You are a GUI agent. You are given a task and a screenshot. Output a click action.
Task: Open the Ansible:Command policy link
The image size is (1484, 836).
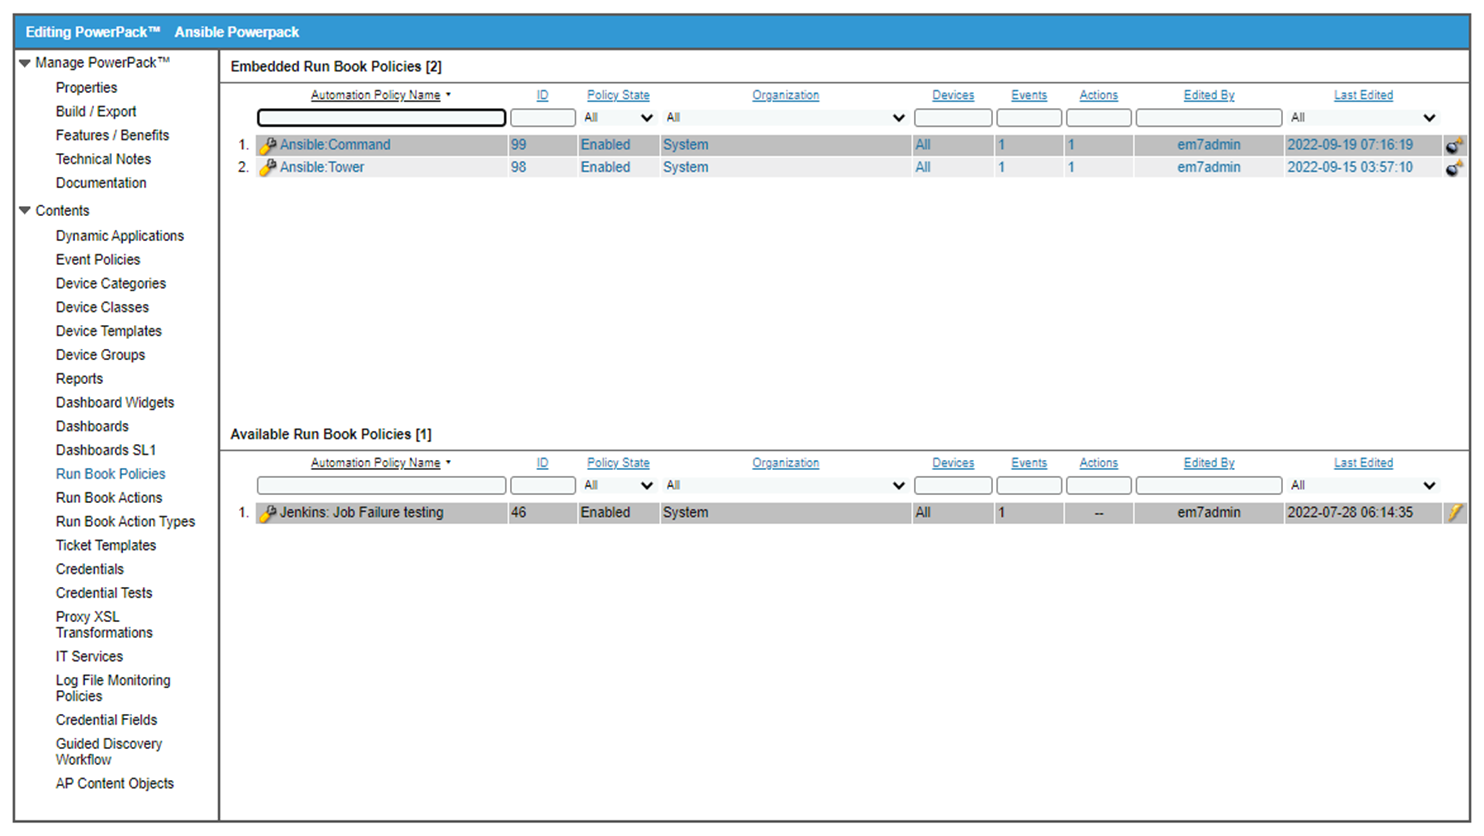point(335,145)
